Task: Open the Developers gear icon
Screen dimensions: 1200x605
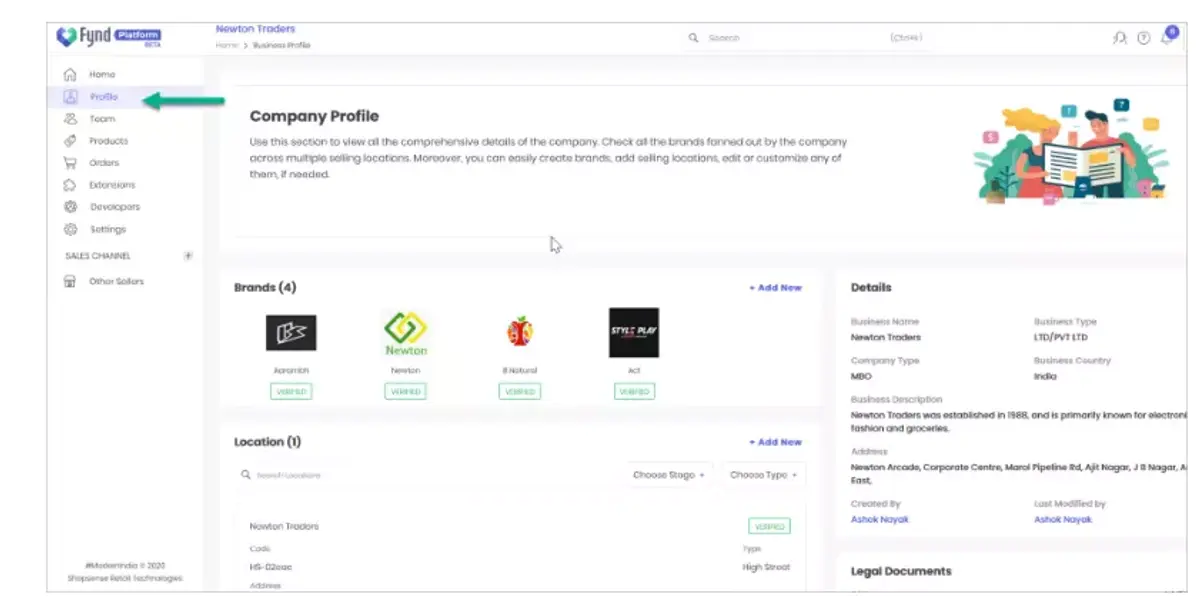Action: tap(70, 207)
